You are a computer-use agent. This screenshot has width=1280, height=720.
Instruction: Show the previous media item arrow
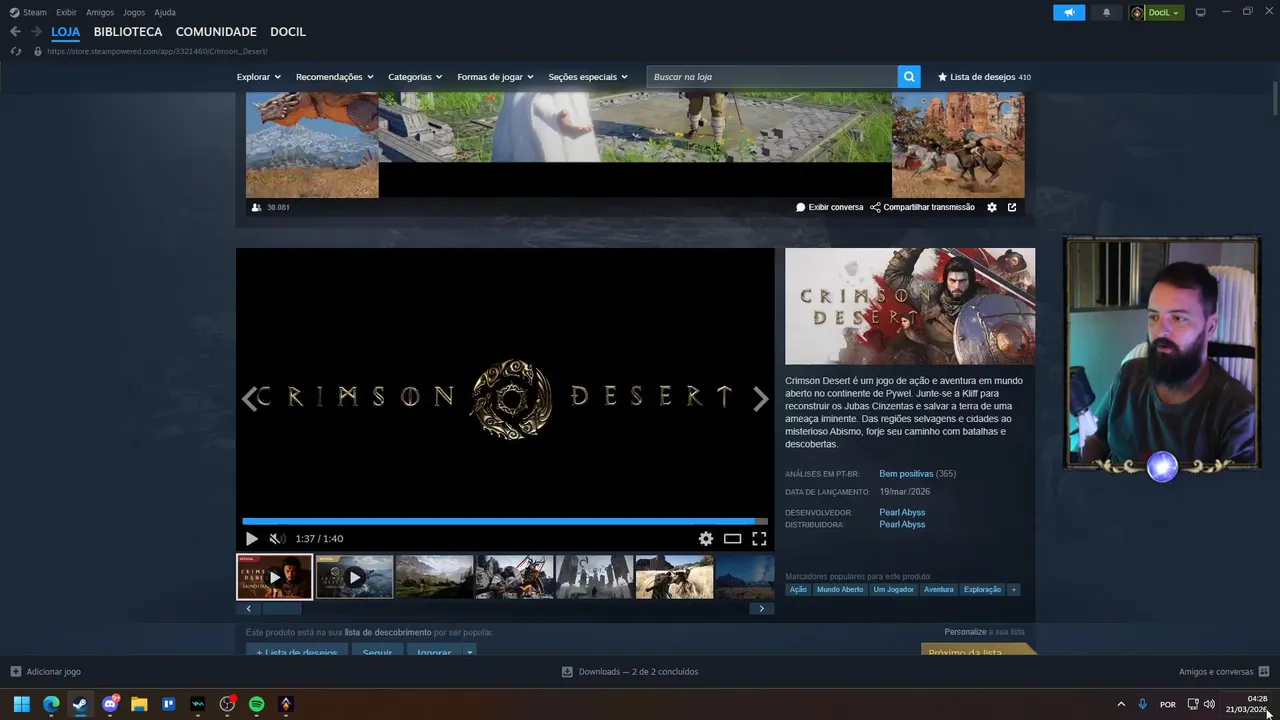249,399
